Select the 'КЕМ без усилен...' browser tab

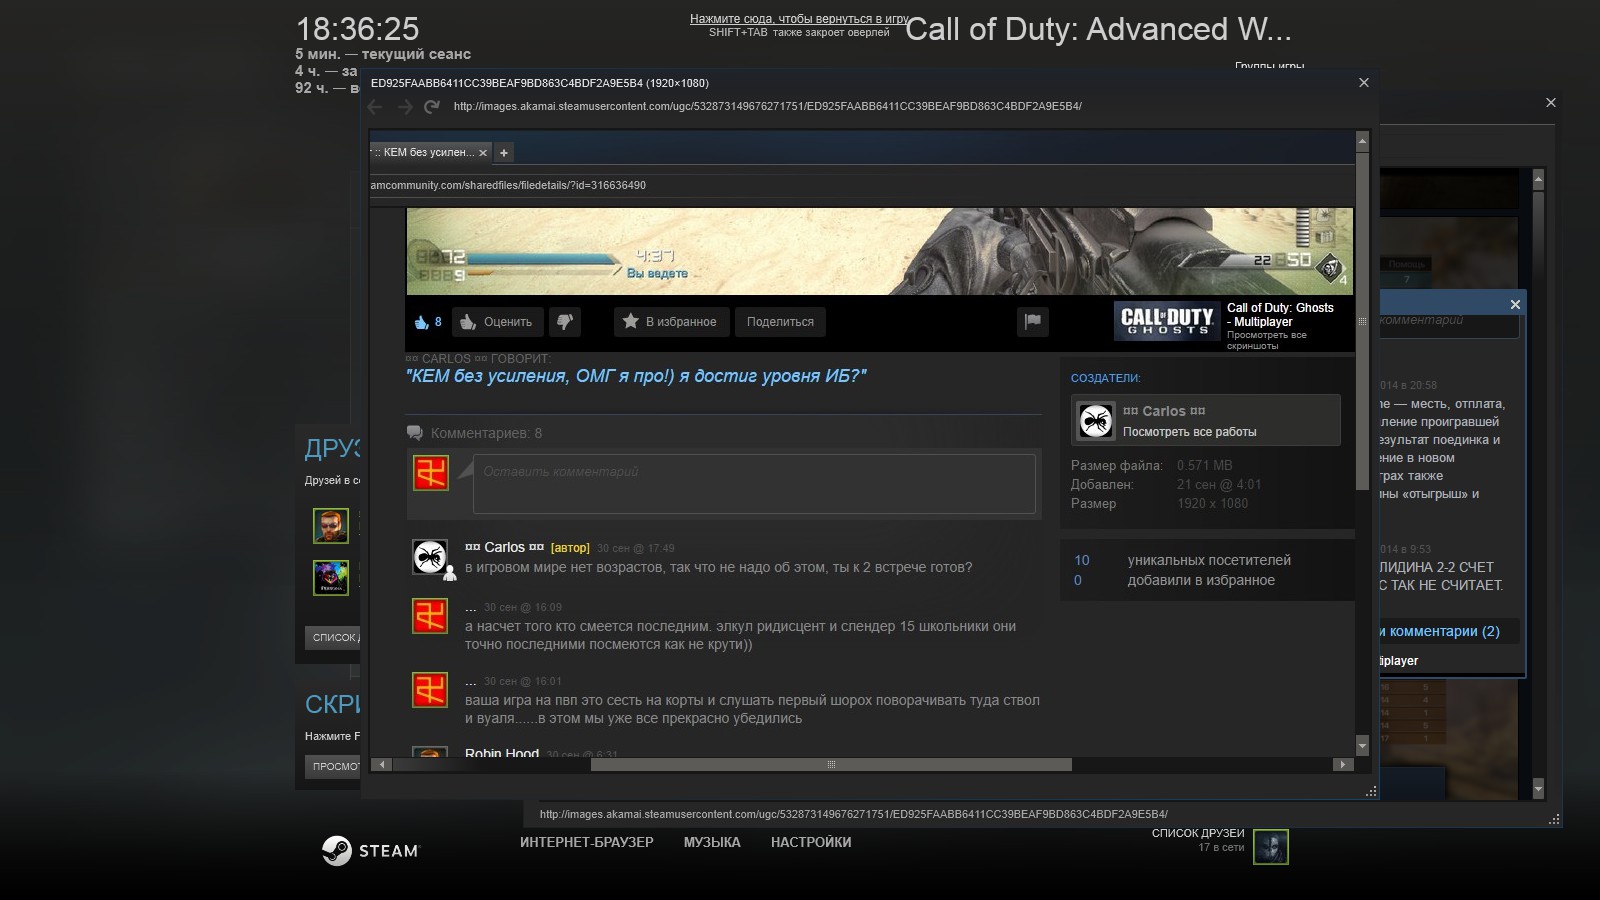[x=428, y=153]
